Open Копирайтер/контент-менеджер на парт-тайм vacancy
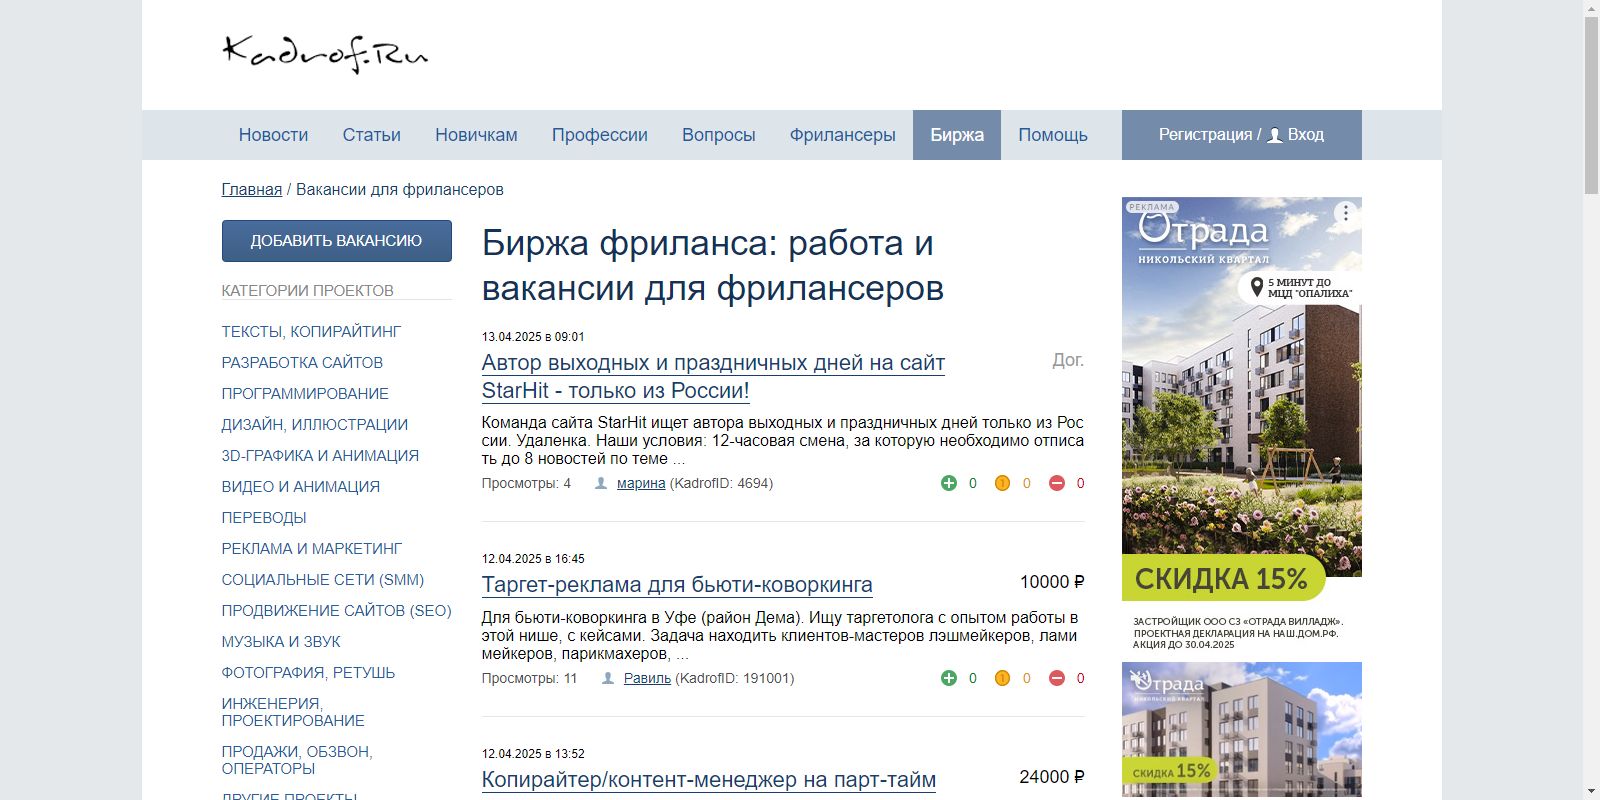Viewport: 1600px width, 800px height. click(709, 780)
